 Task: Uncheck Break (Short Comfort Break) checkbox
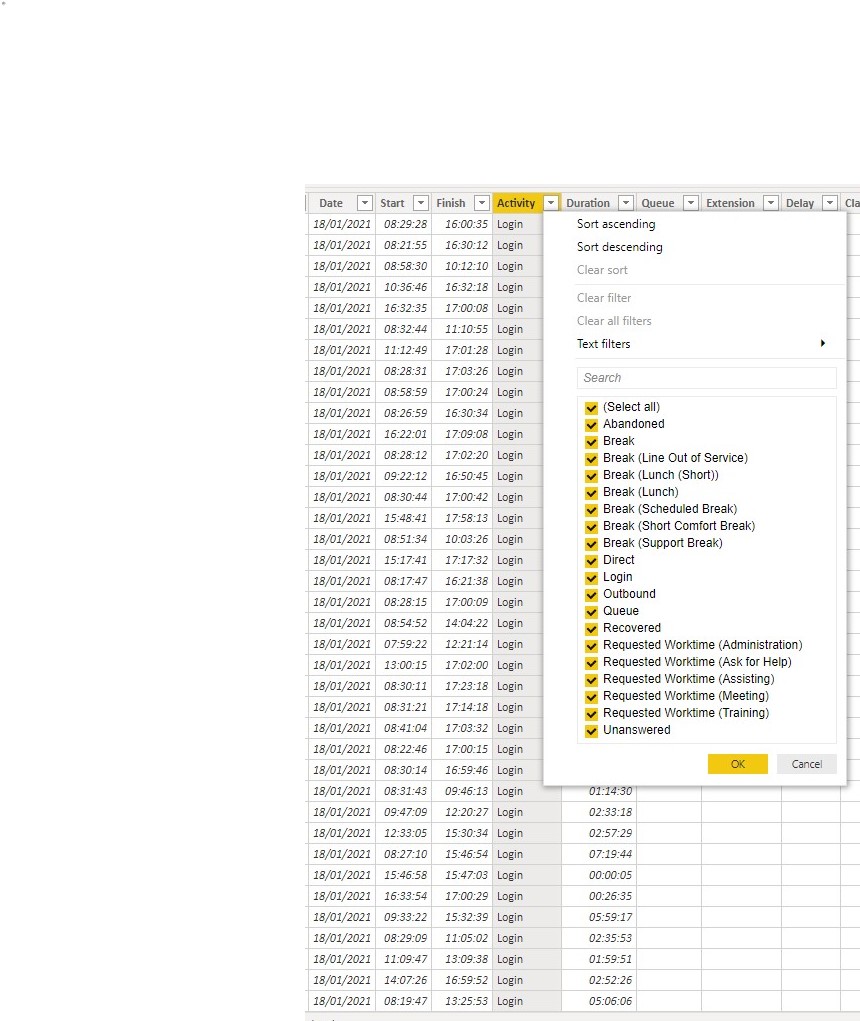(591, 526)
